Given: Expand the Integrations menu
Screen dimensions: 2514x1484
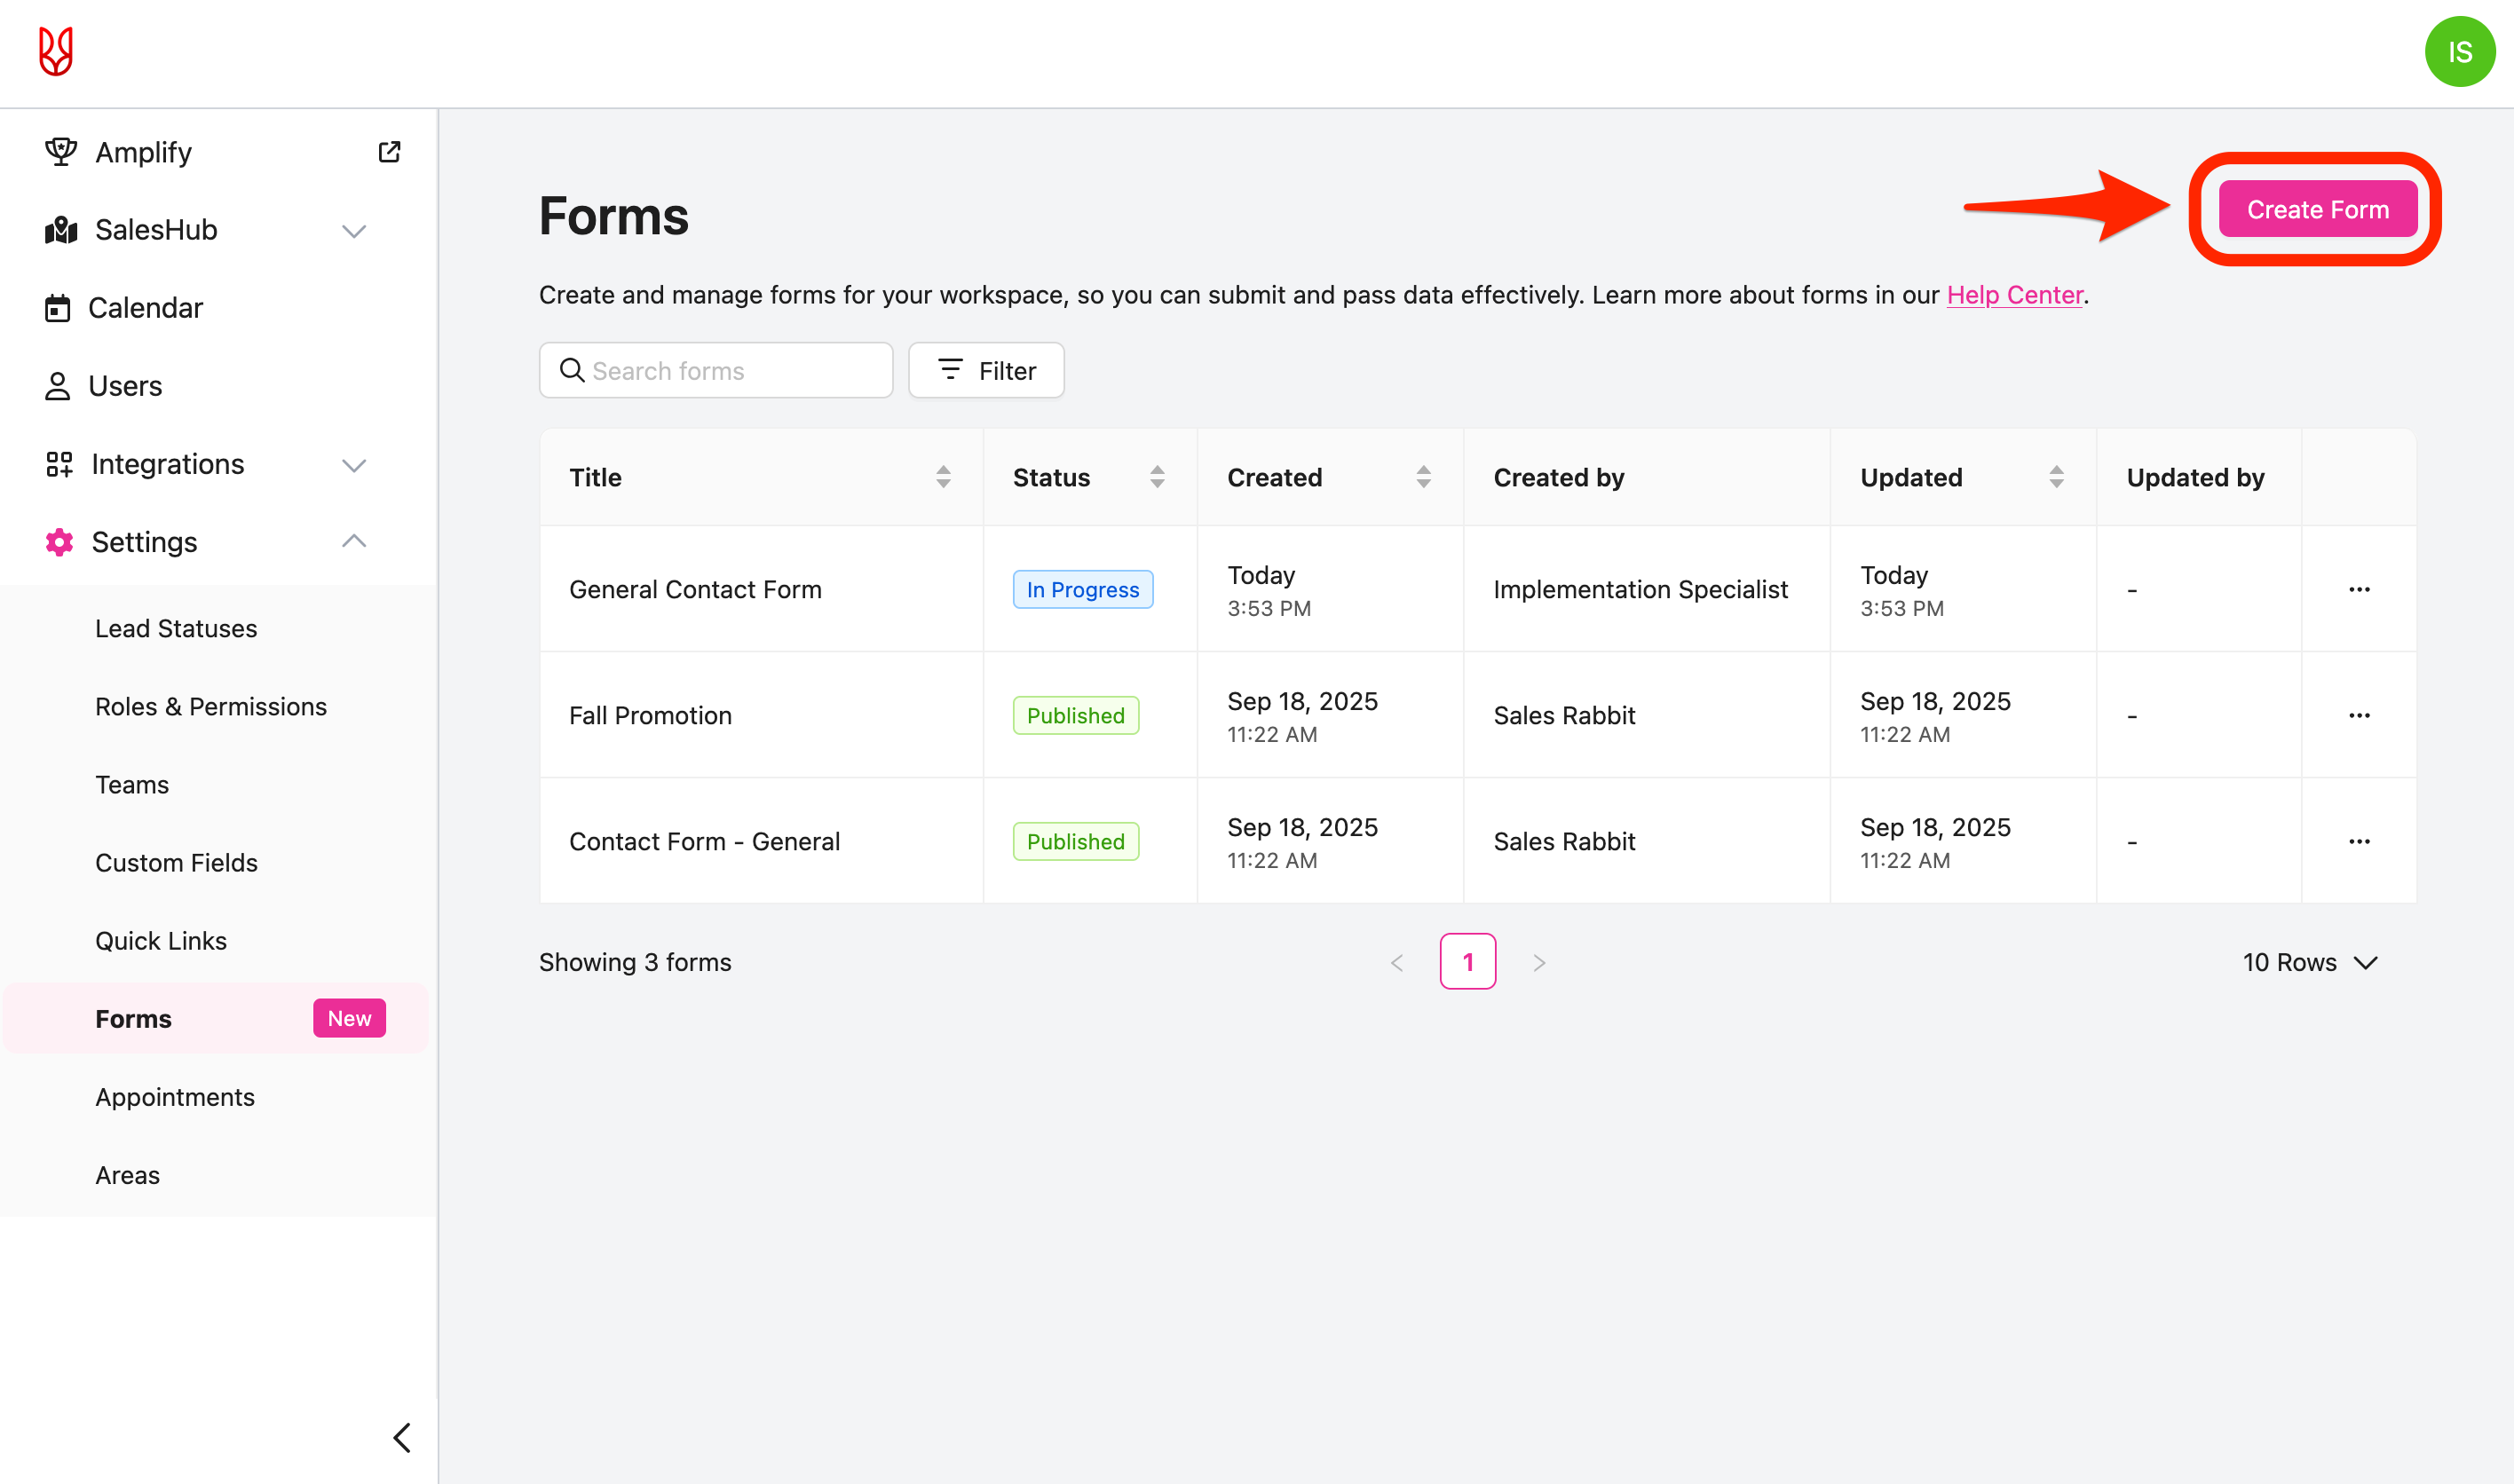Looking at the screenshot, I should (354, 465).
